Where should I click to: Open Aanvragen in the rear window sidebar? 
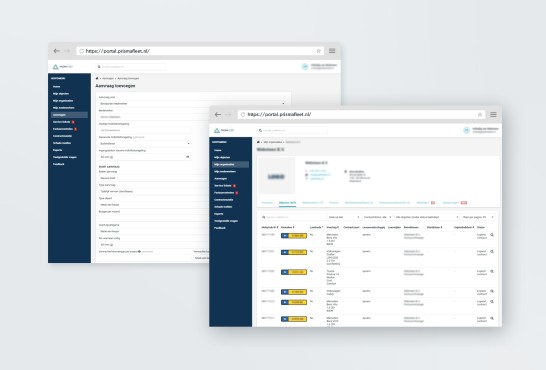69,115
